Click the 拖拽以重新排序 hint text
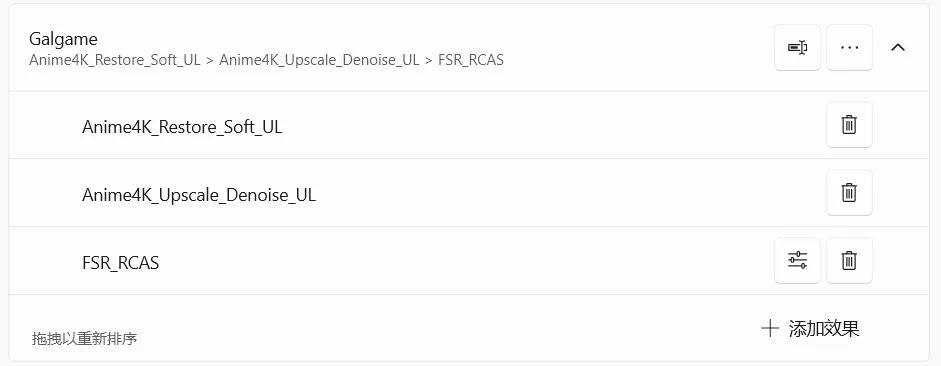941x366 pixels. (x=85, y=339)
